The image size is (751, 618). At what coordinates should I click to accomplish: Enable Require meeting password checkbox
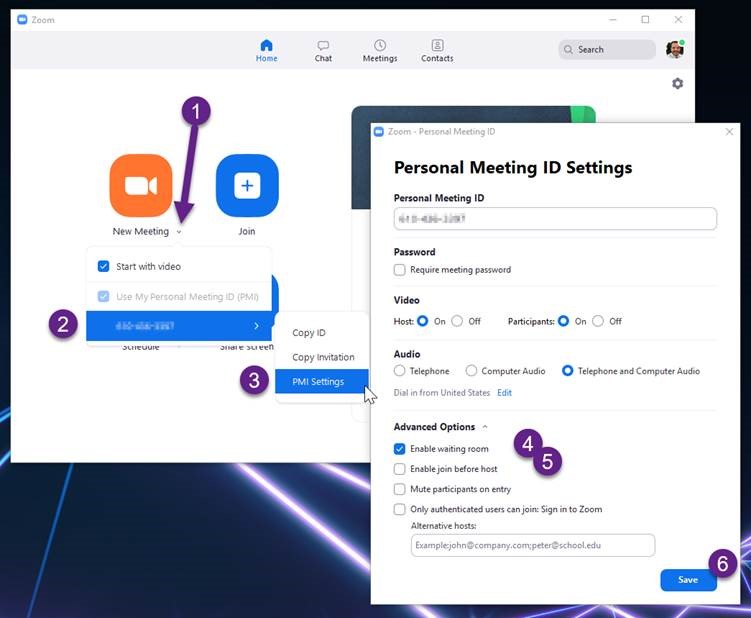click(399, 270)
